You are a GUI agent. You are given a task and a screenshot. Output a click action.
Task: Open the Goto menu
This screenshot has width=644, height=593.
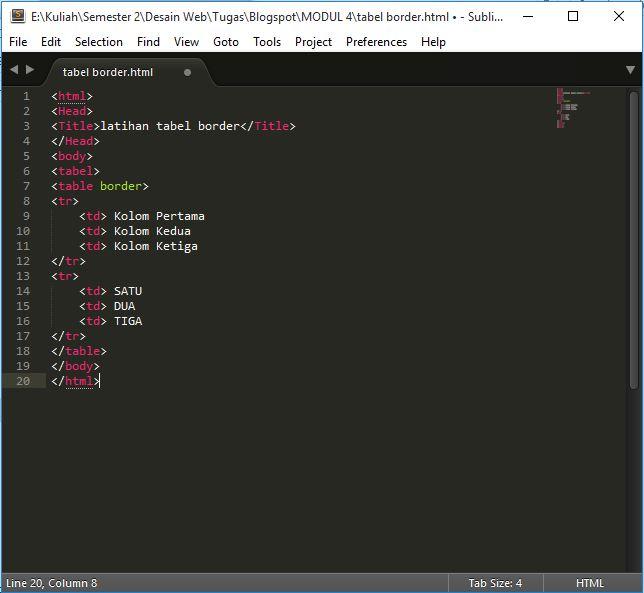[226, 42]
